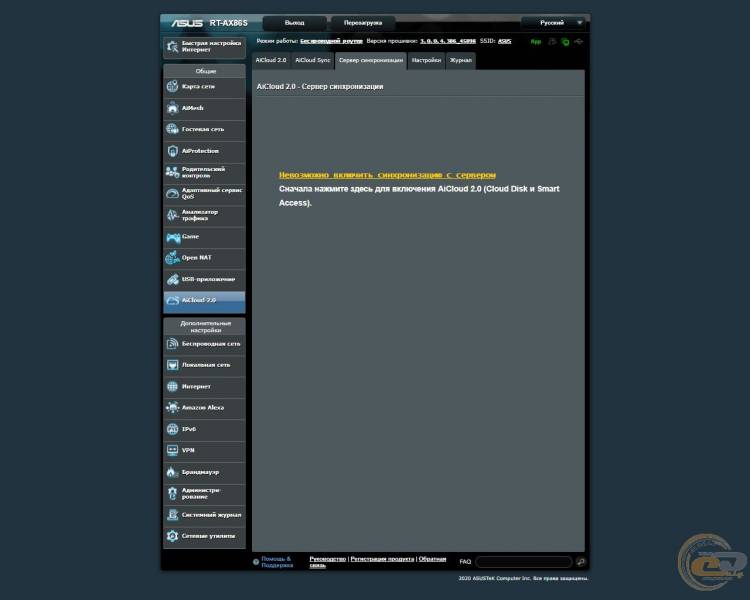
Task: Click the Обратная связь feedback link
Action: [432, 559]
